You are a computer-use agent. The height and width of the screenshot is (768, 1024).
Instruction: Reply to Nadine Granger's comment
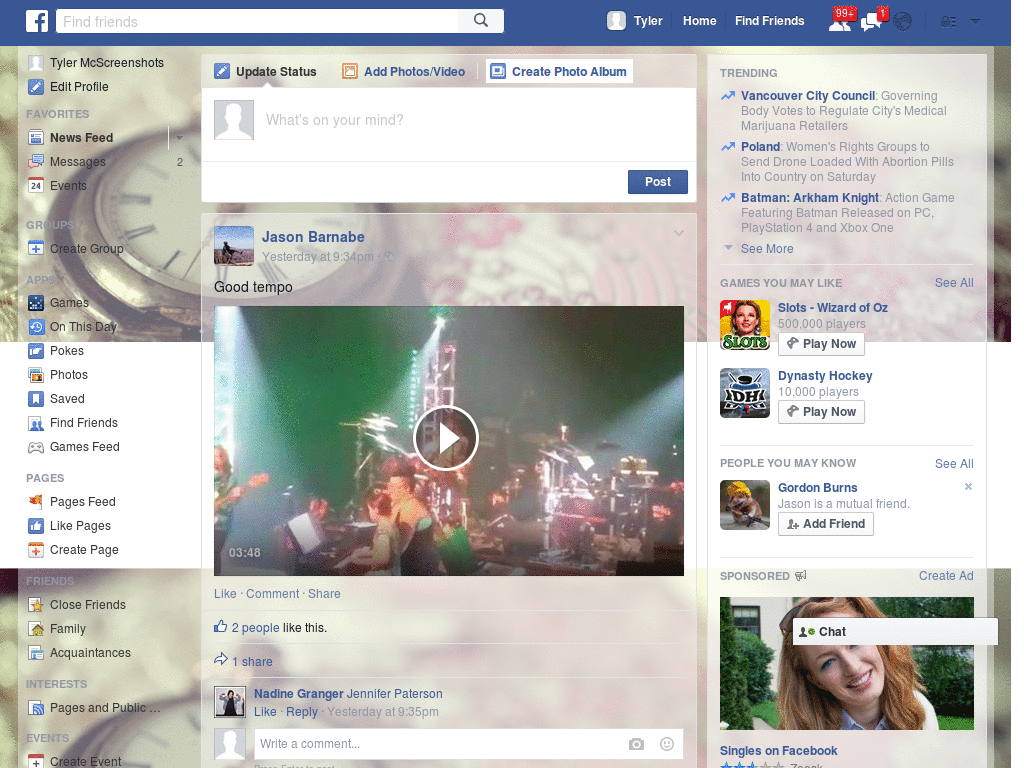[302, 712]
